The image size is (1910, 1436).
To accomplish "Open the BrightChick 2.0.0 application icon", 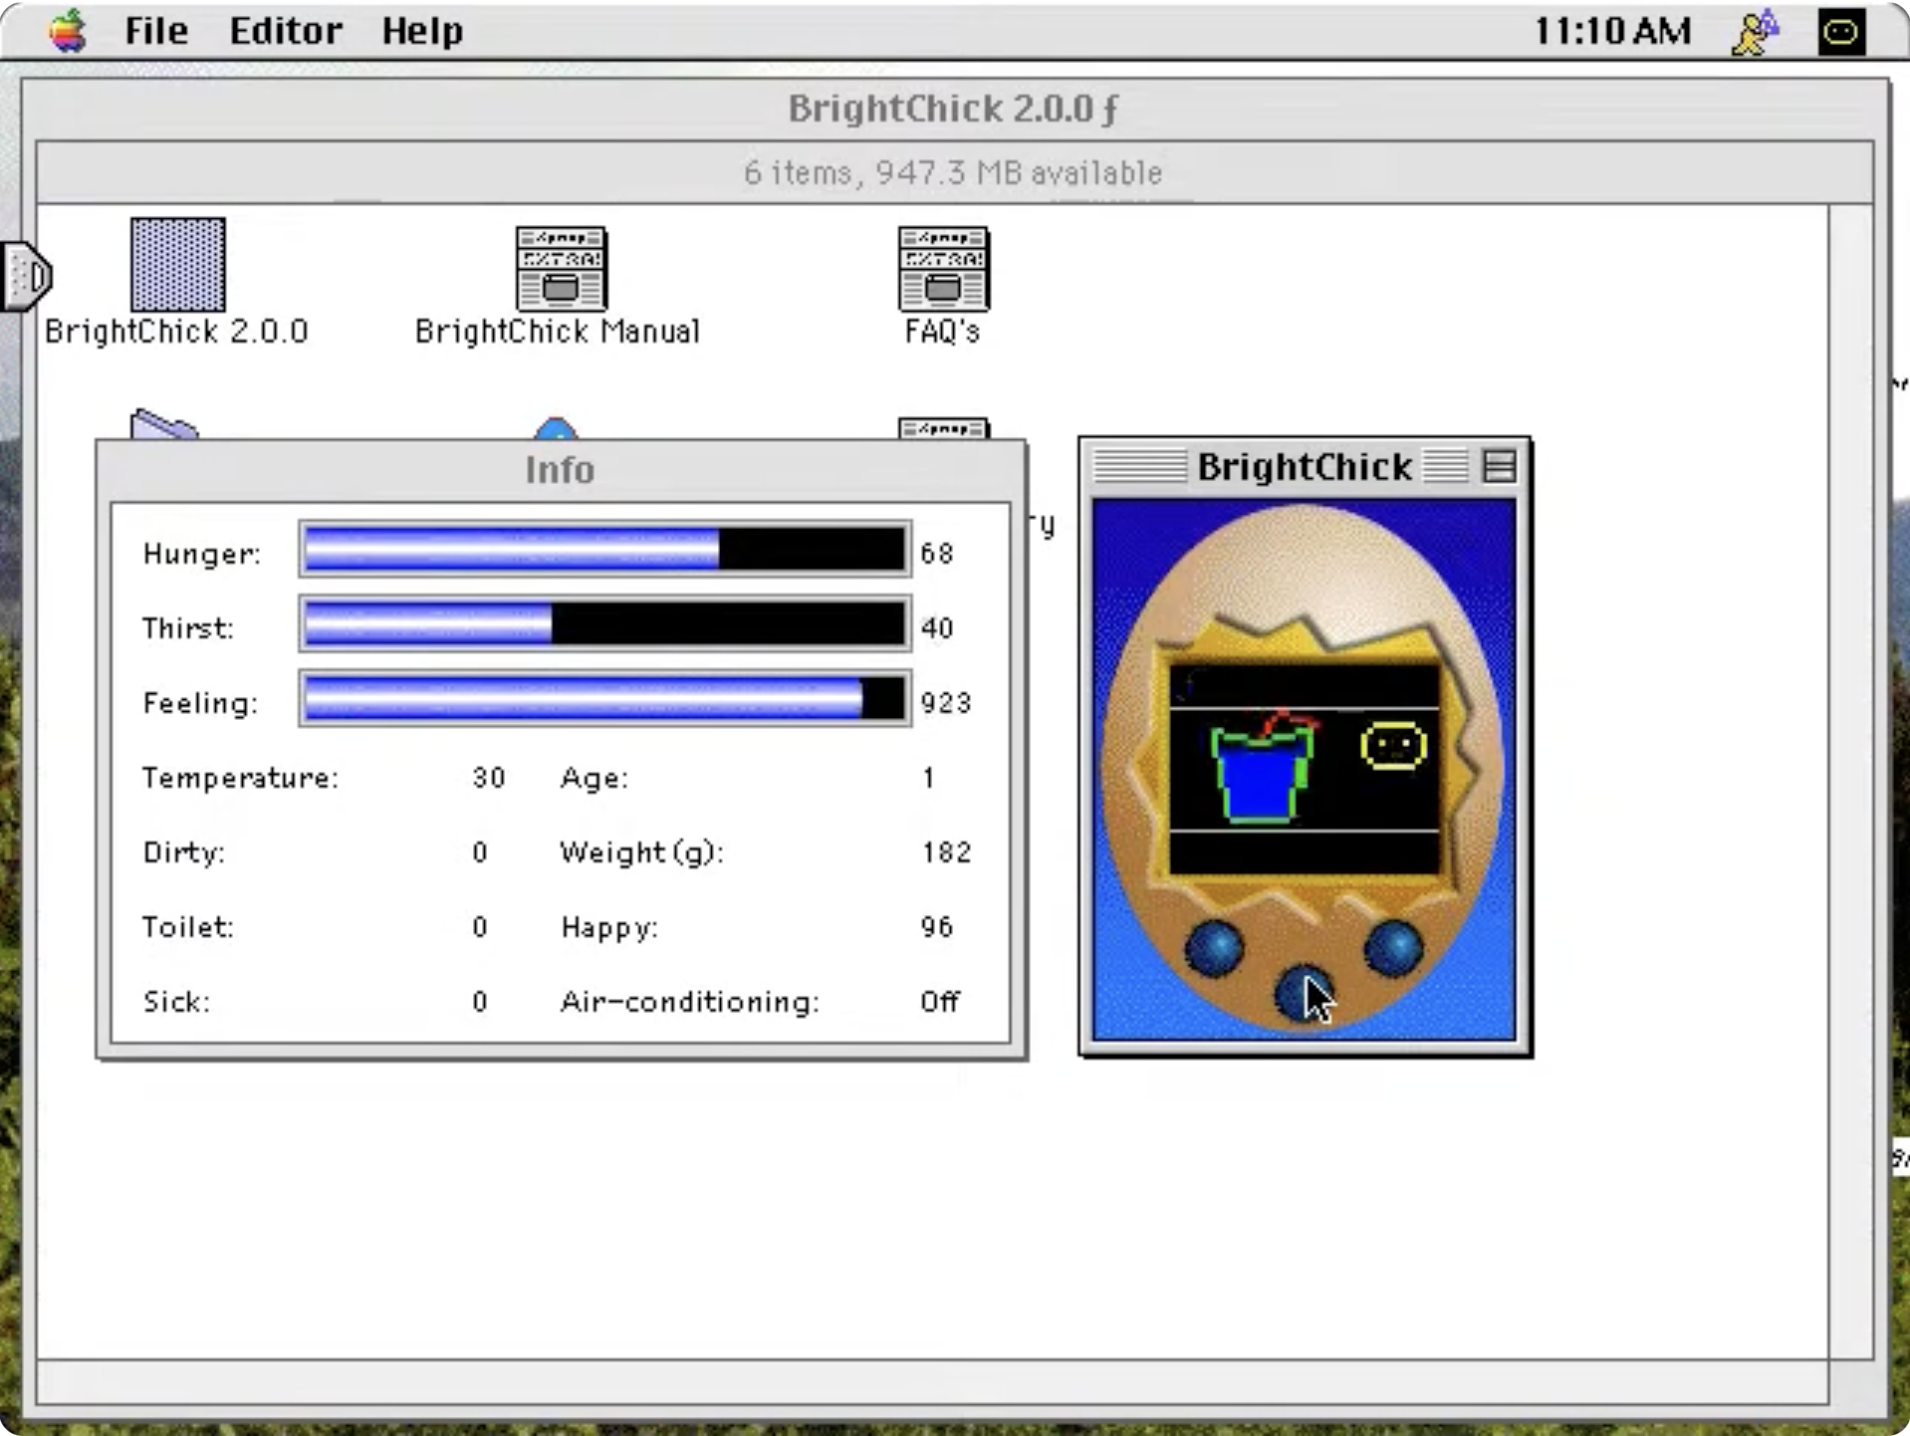I will [178, 265].
